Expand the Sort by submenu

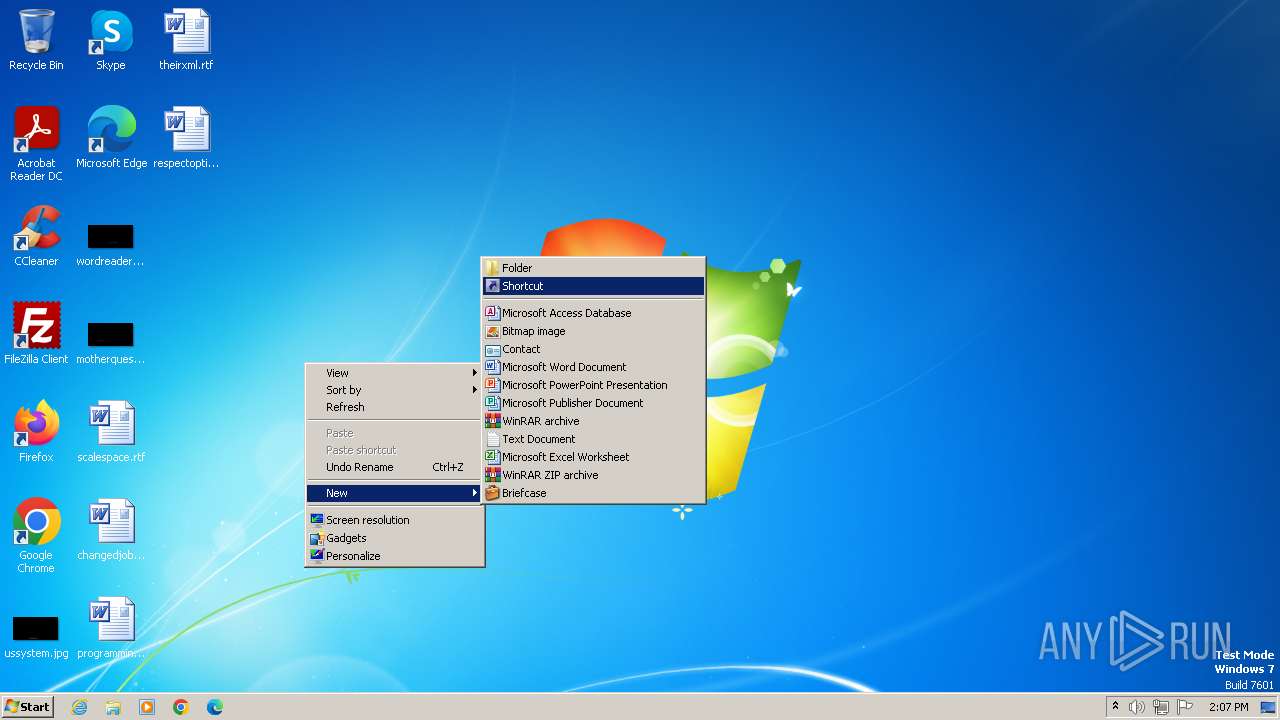pos(395,390)
